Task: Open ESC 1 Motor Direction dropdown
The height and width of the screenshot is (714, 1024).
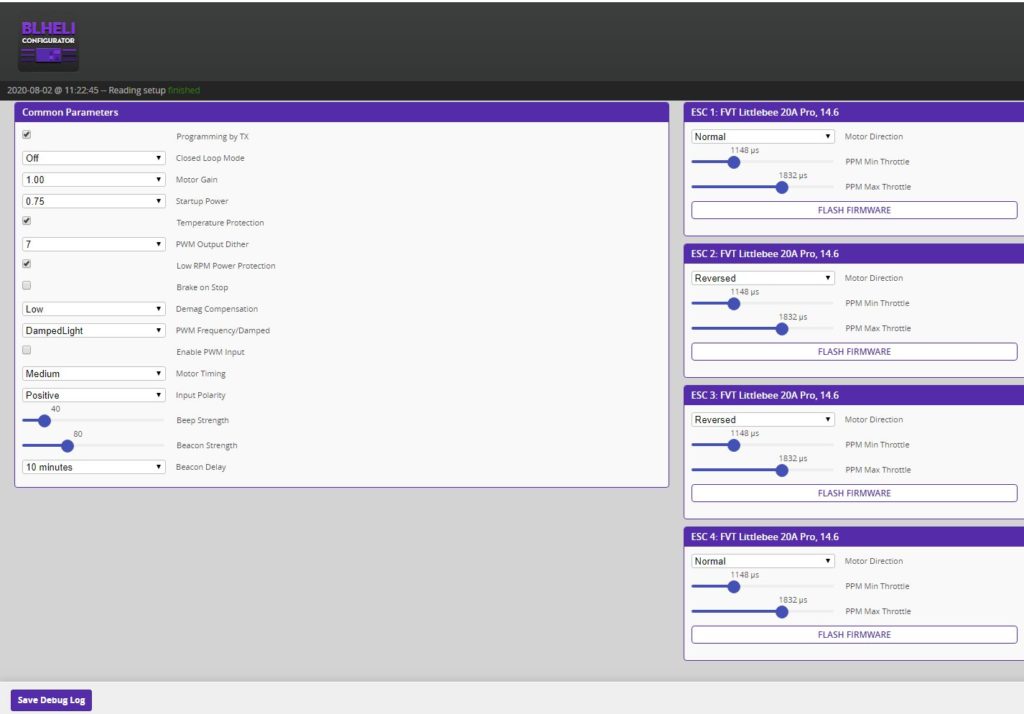Action: coord(763,137)
